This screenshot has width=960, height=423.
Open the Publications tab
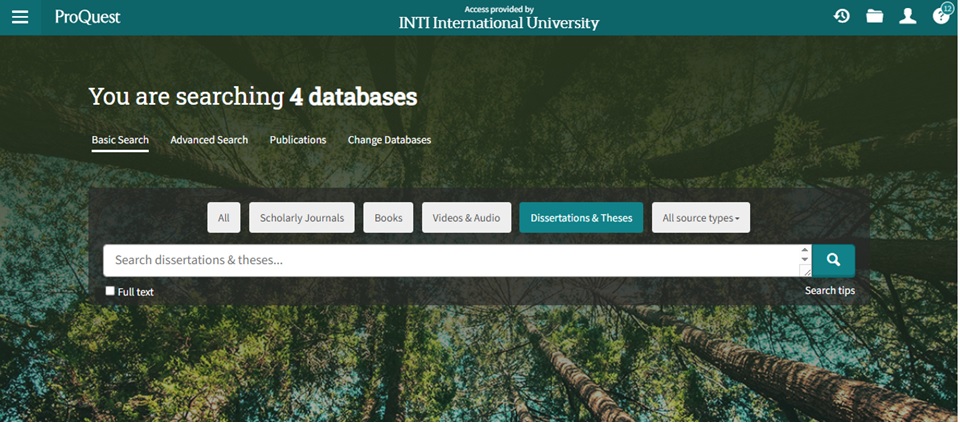coord(298,140)
